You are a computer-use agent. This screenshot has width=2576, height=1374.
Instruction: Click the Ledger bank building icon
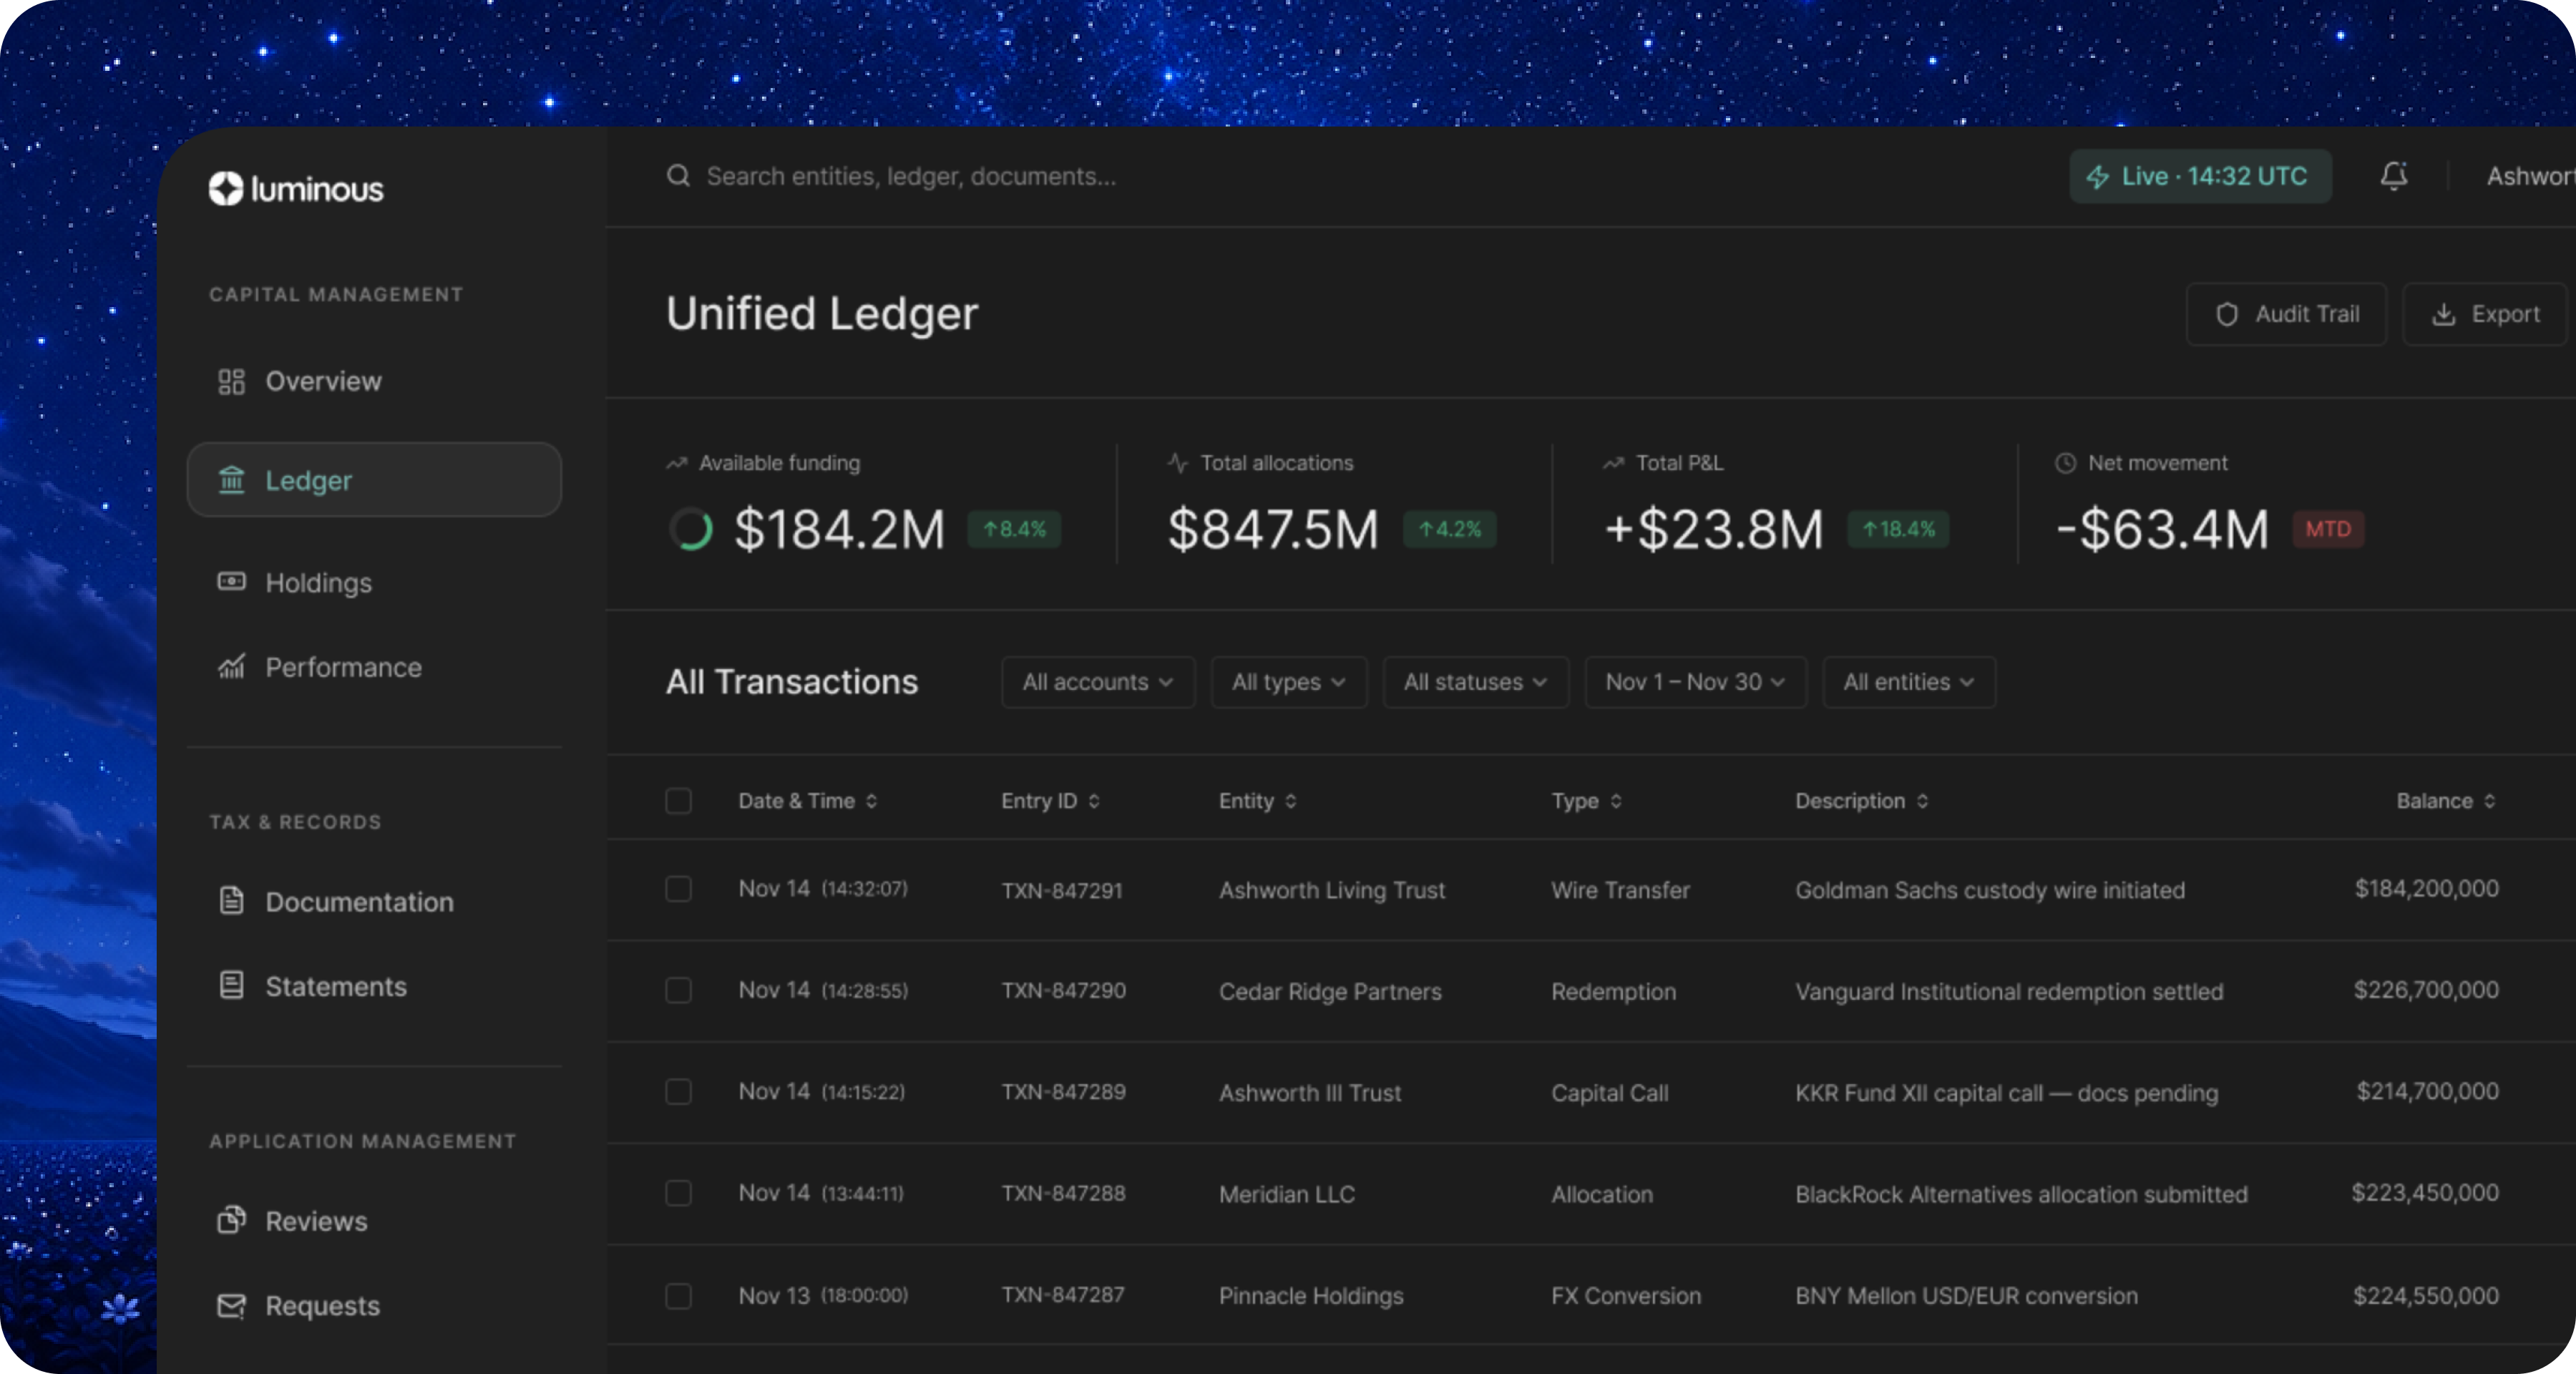pos(231,480)
